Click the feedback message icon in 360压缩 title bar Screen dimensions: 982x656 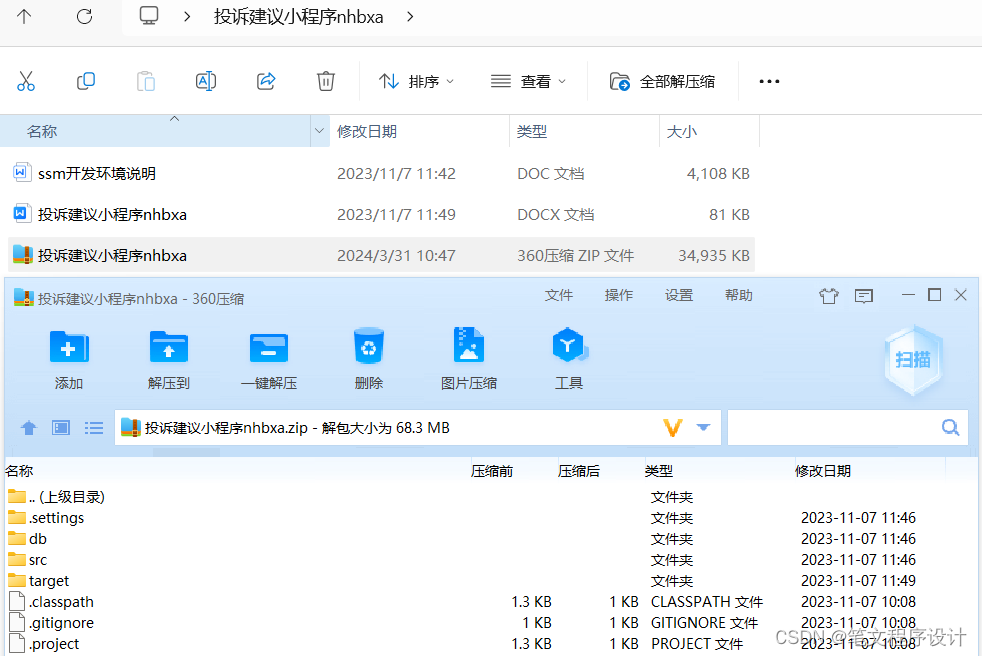click(864, 296)
